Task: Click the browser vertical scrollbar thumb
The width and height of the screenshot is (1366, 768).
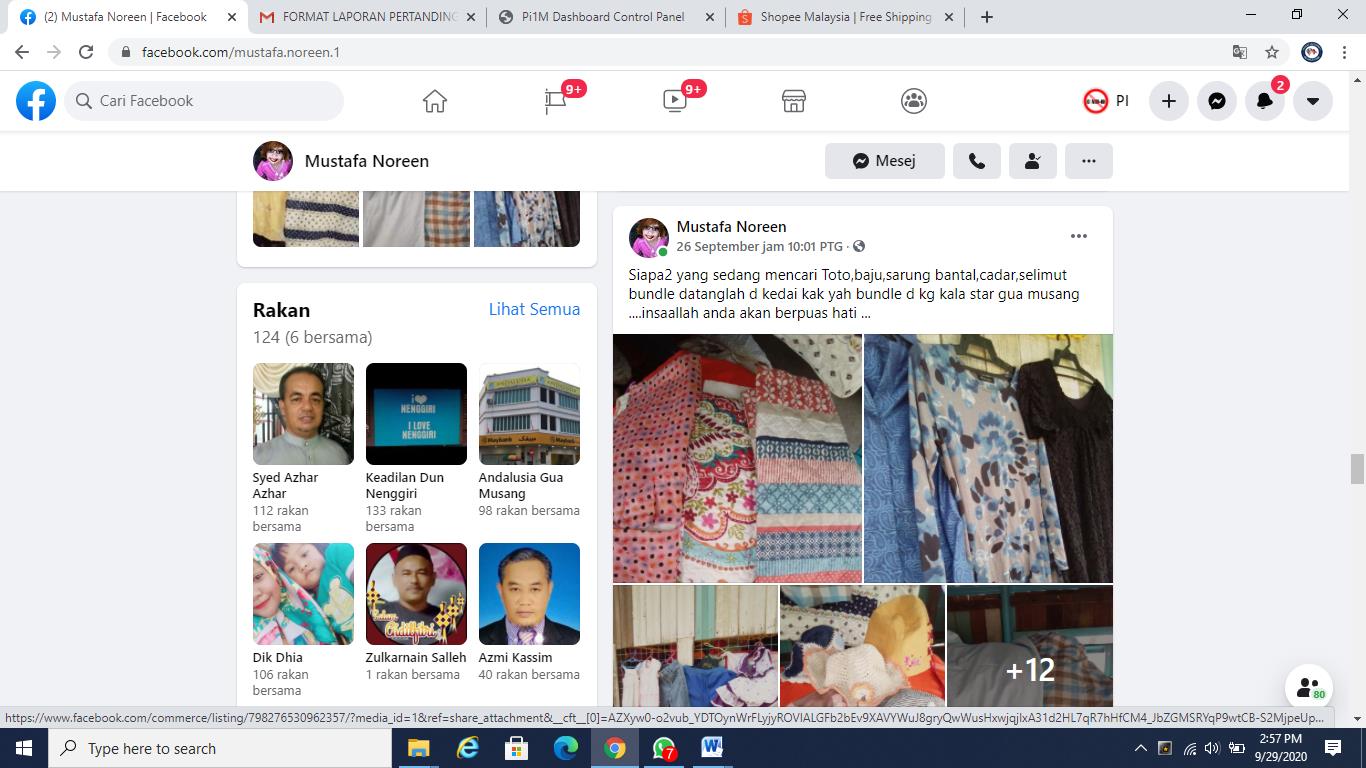Action: coord(1357,468)
